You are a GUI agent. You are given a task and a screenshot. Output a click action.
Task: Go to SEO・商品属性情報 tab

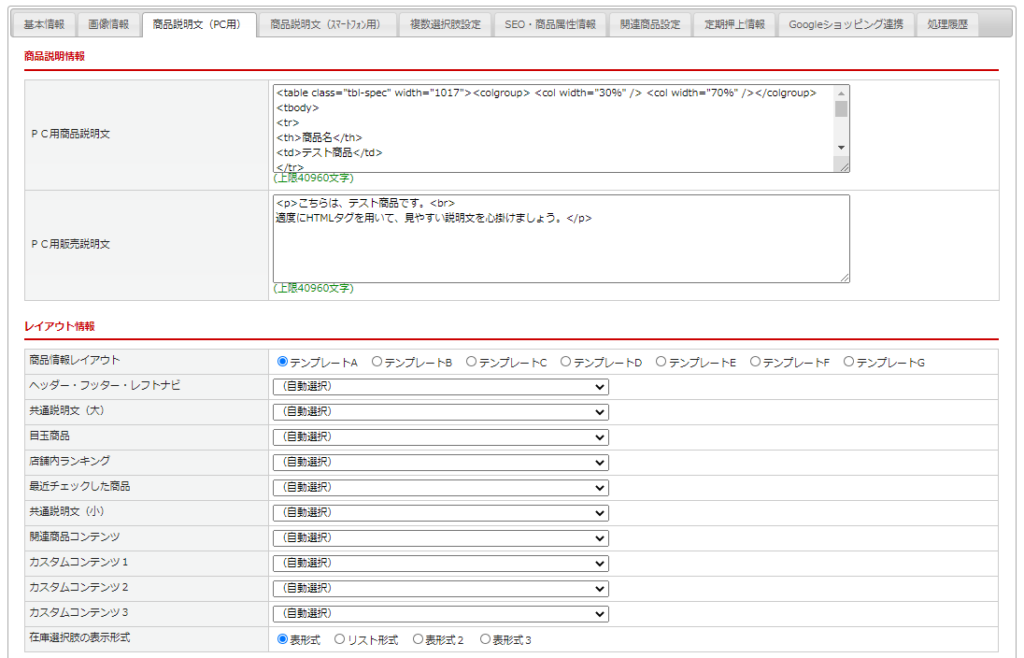pyautogui.click(x=550, y=24)
